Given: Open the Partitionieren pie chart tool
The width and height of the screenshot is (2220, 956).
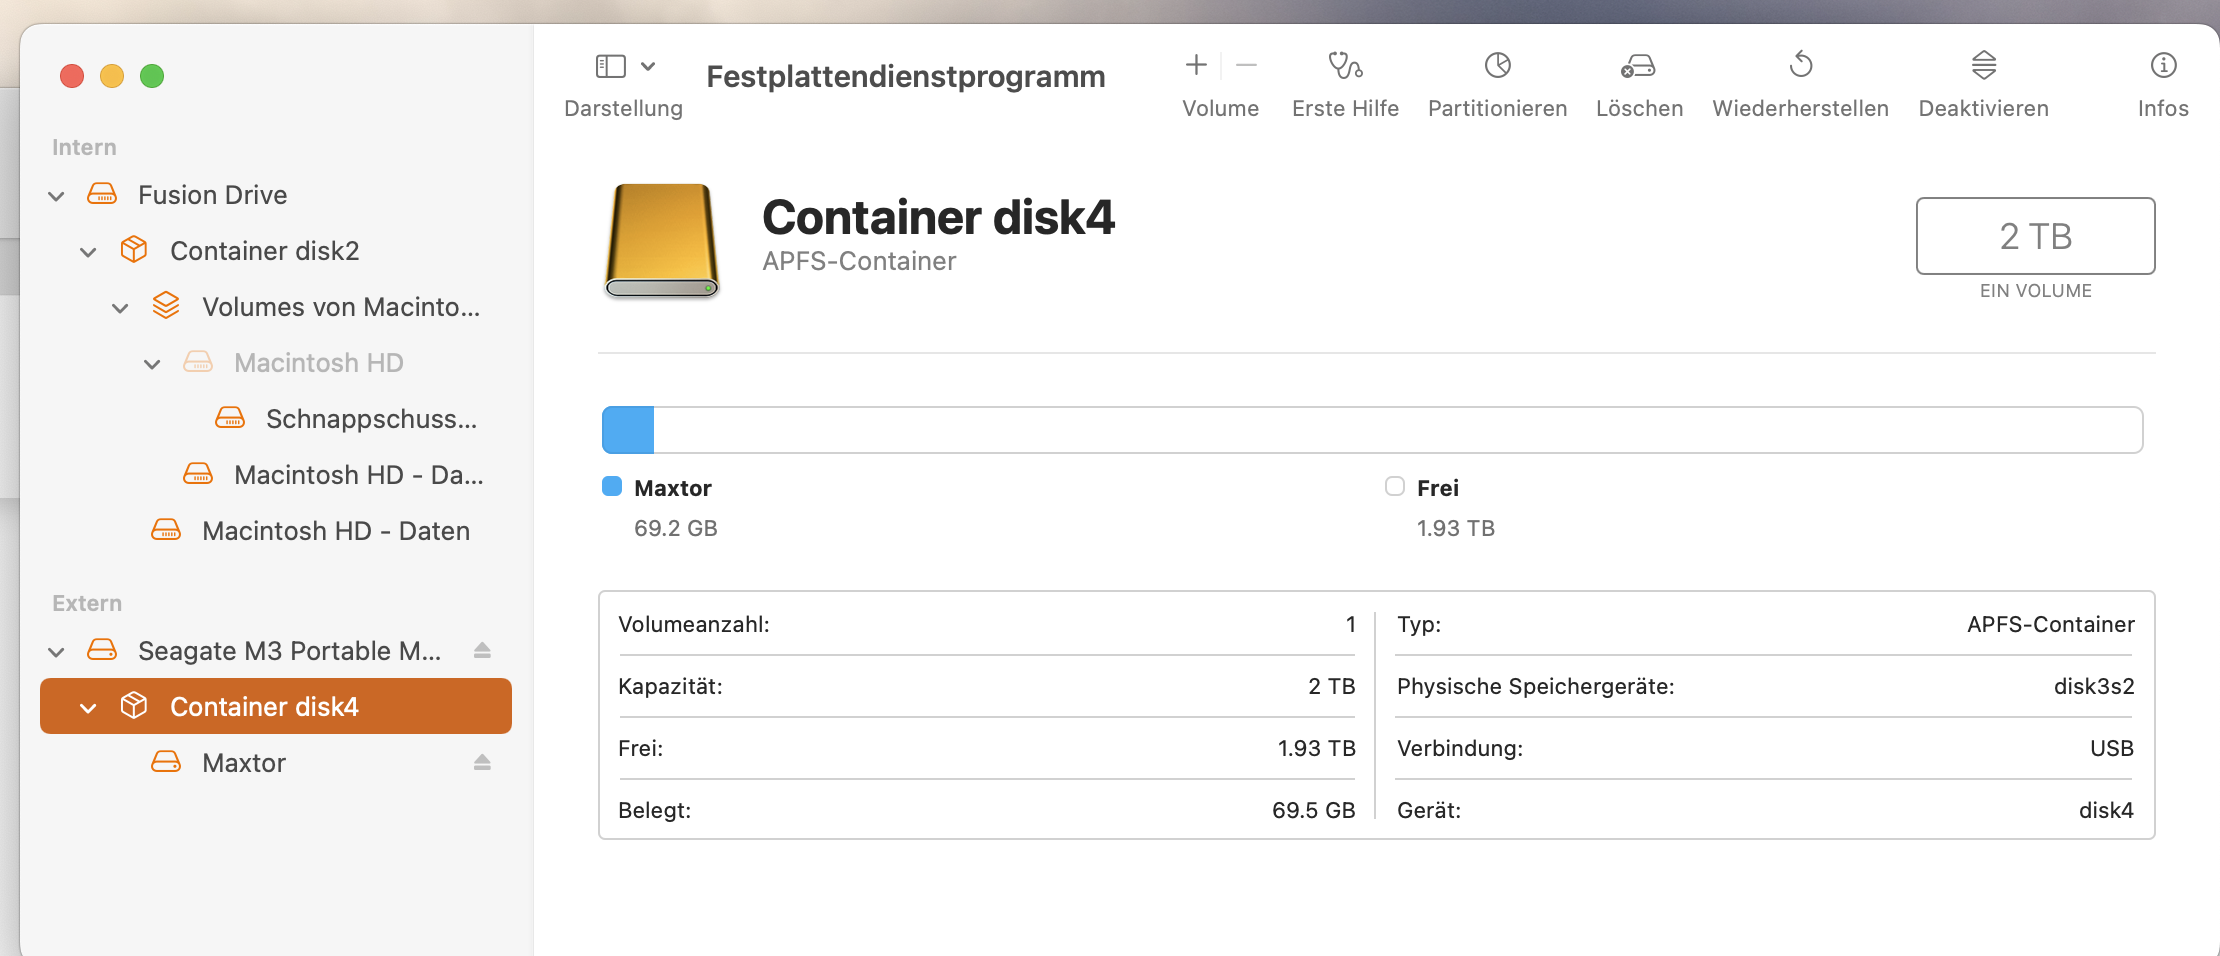Looking at the screenshot, I should tap(1497, 66).
